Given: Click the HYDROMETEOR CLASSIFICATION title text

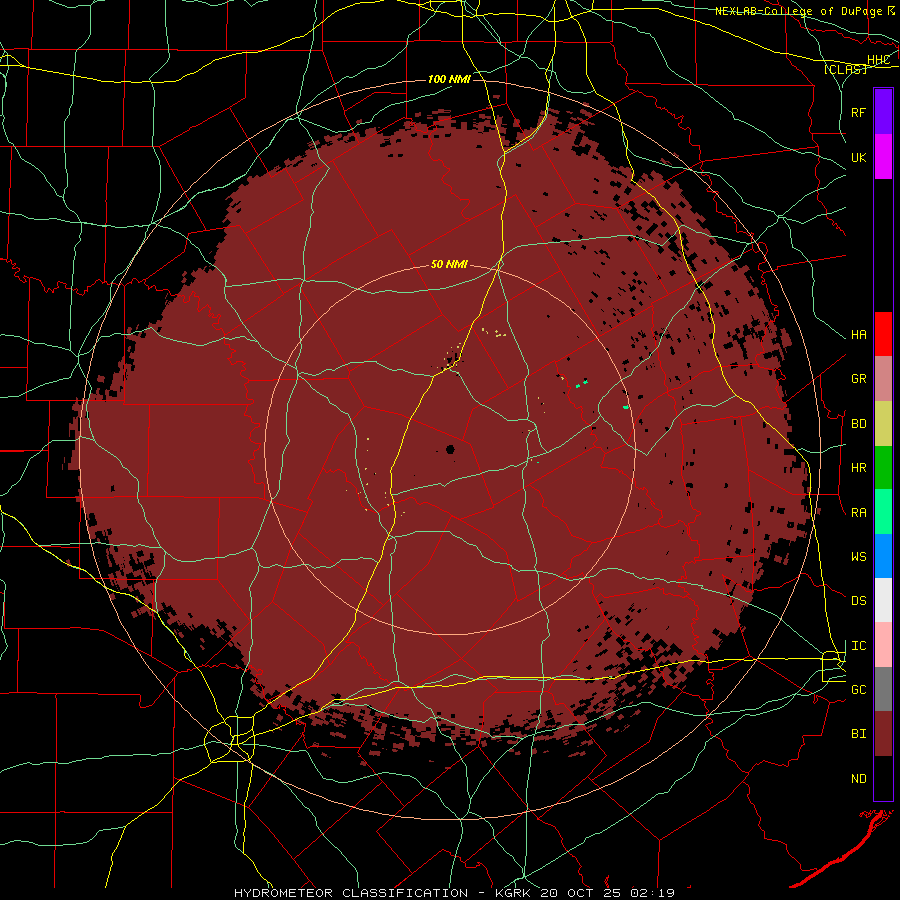Looking at the screenshot, I should [351, 893].
